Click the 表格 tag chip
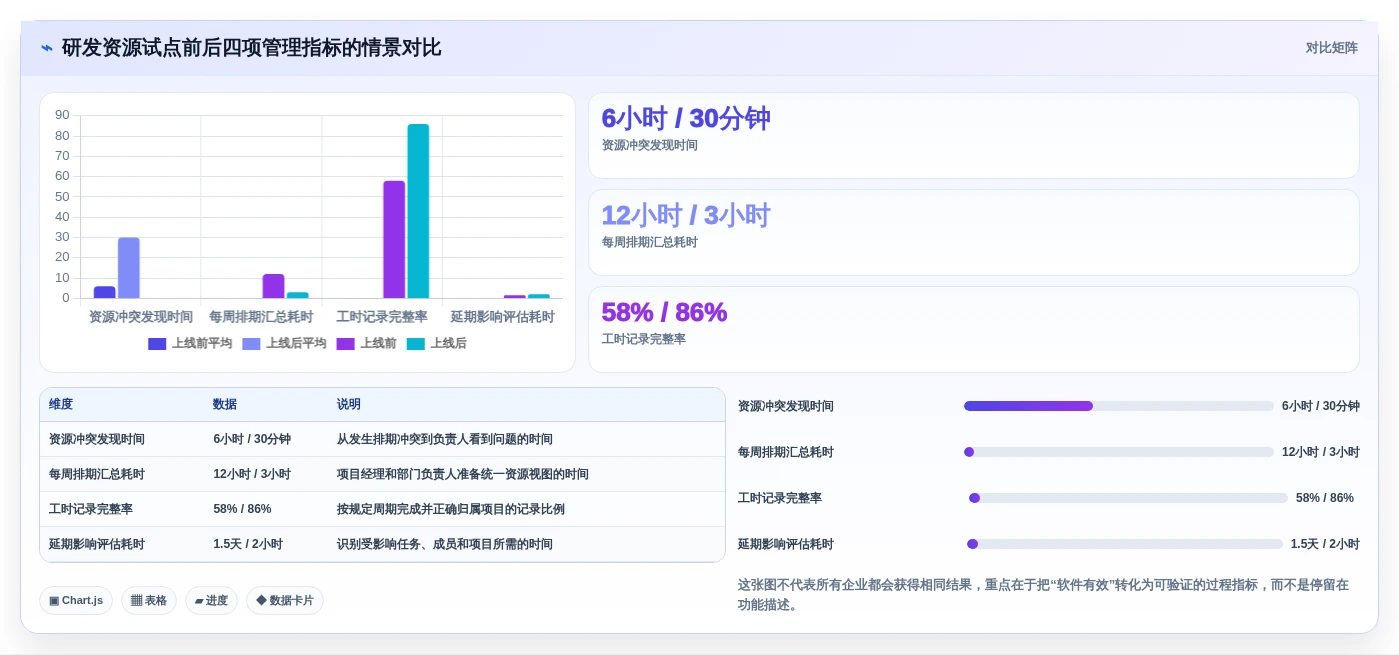 tap(149, 601)
